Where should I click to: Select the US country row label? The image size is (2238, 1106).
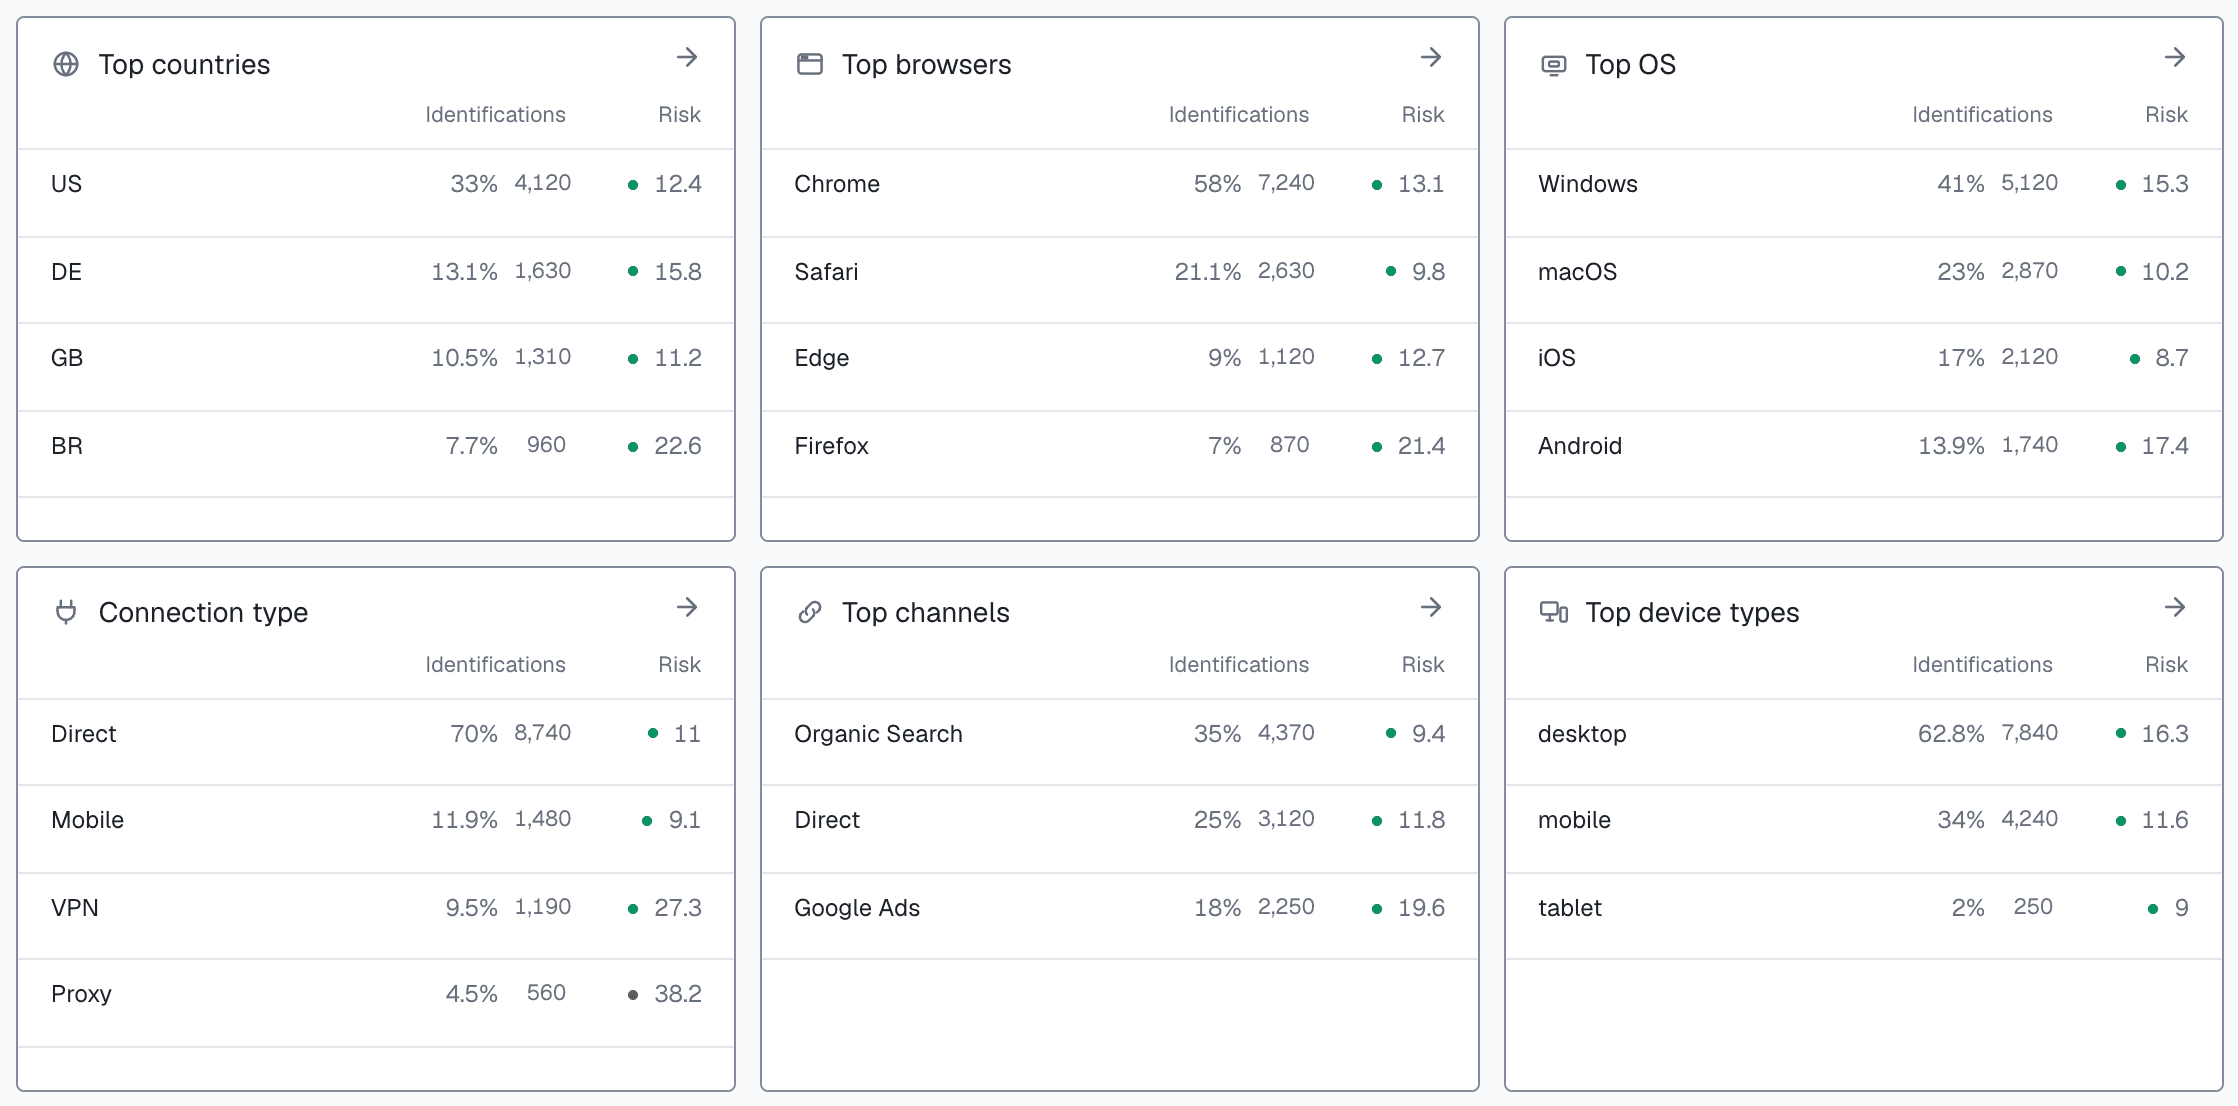point(66,184)
